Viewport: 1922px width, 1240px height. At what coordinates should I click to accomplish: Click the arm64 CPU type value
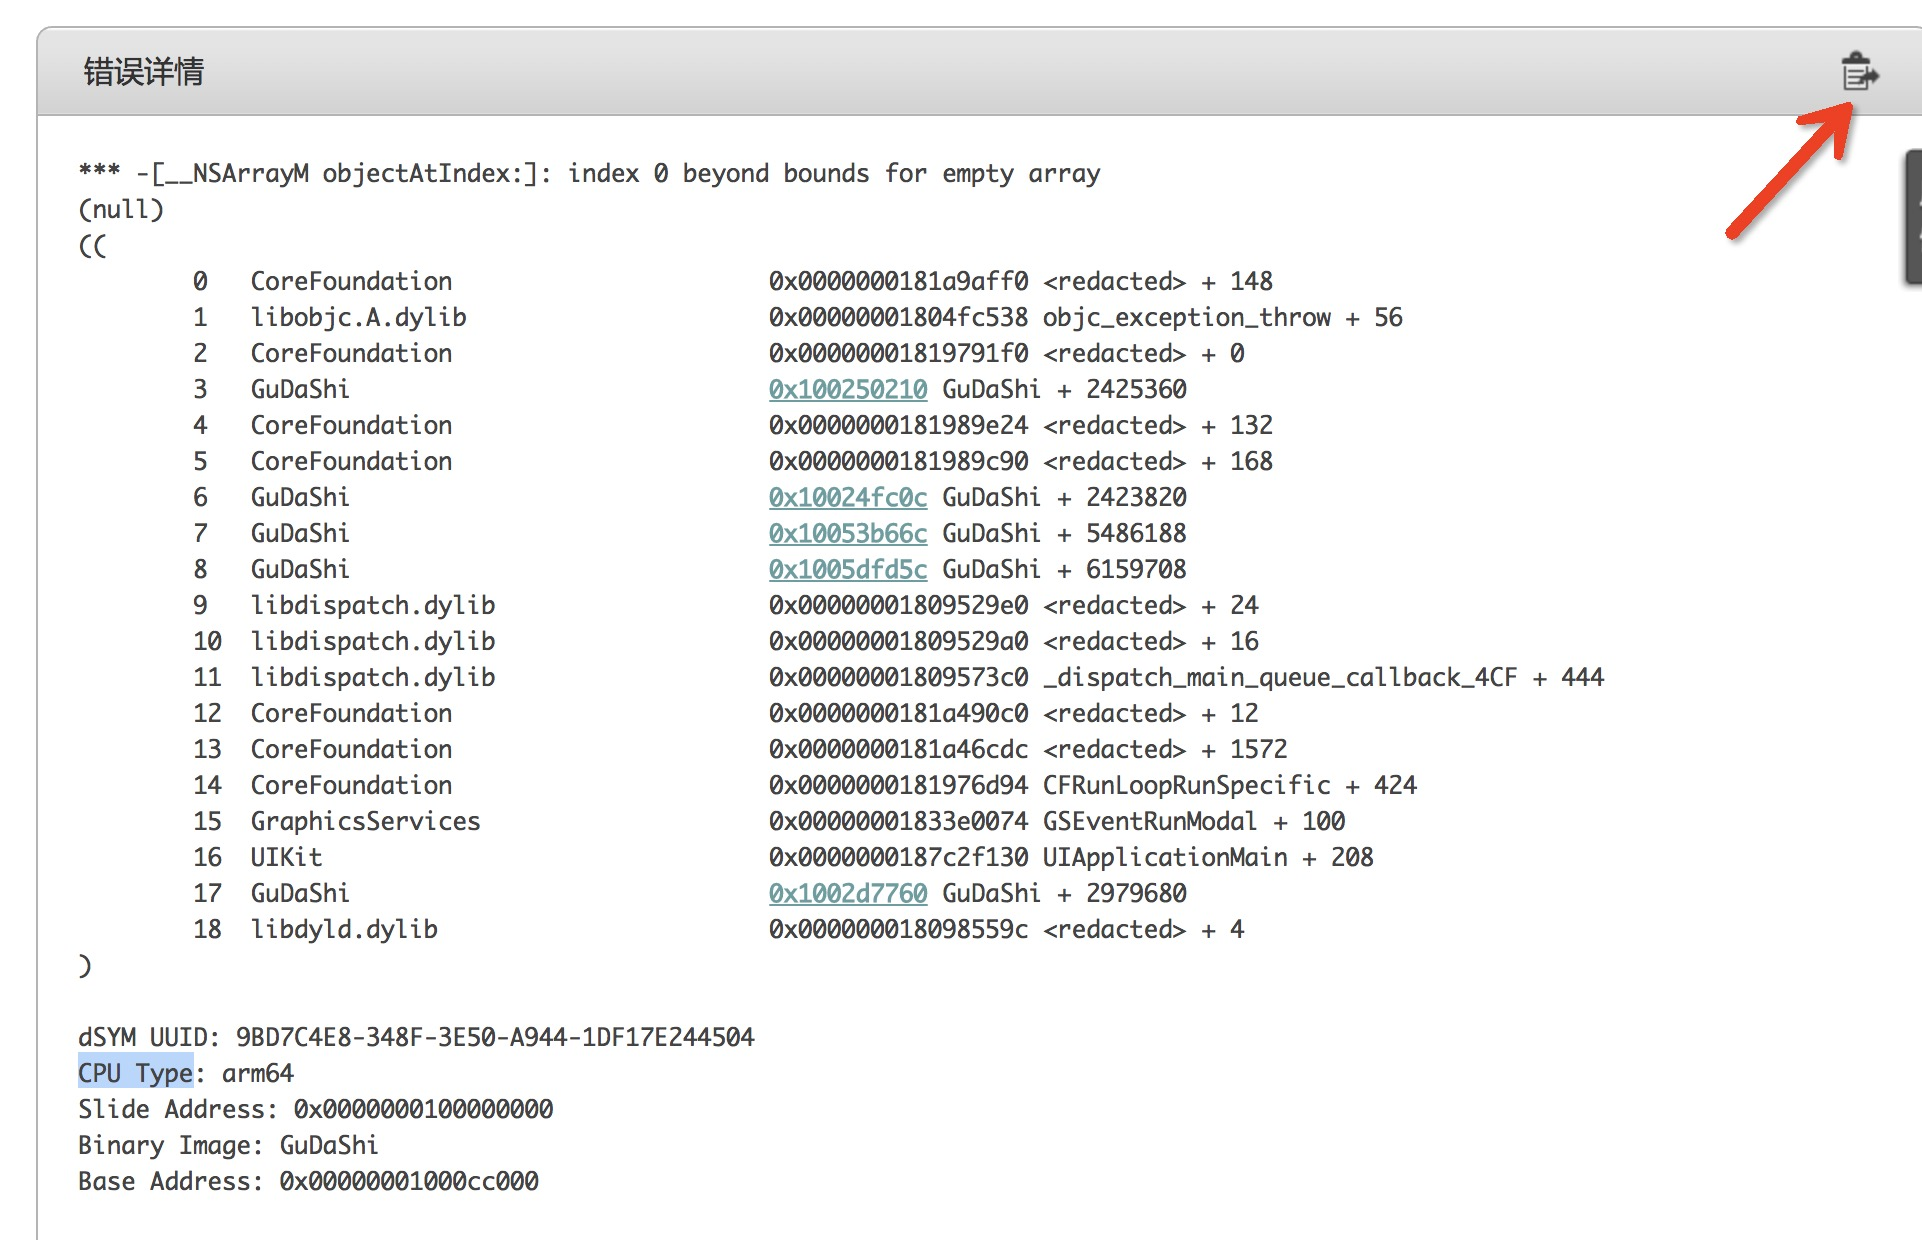pos(258,1073)
